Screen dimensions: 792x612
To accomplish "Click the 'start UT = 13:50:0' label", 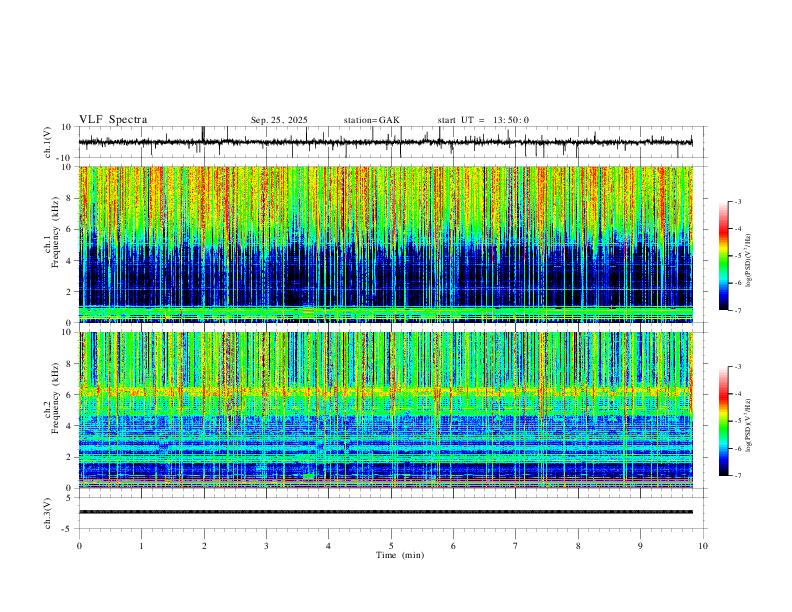I will (483, 120).
